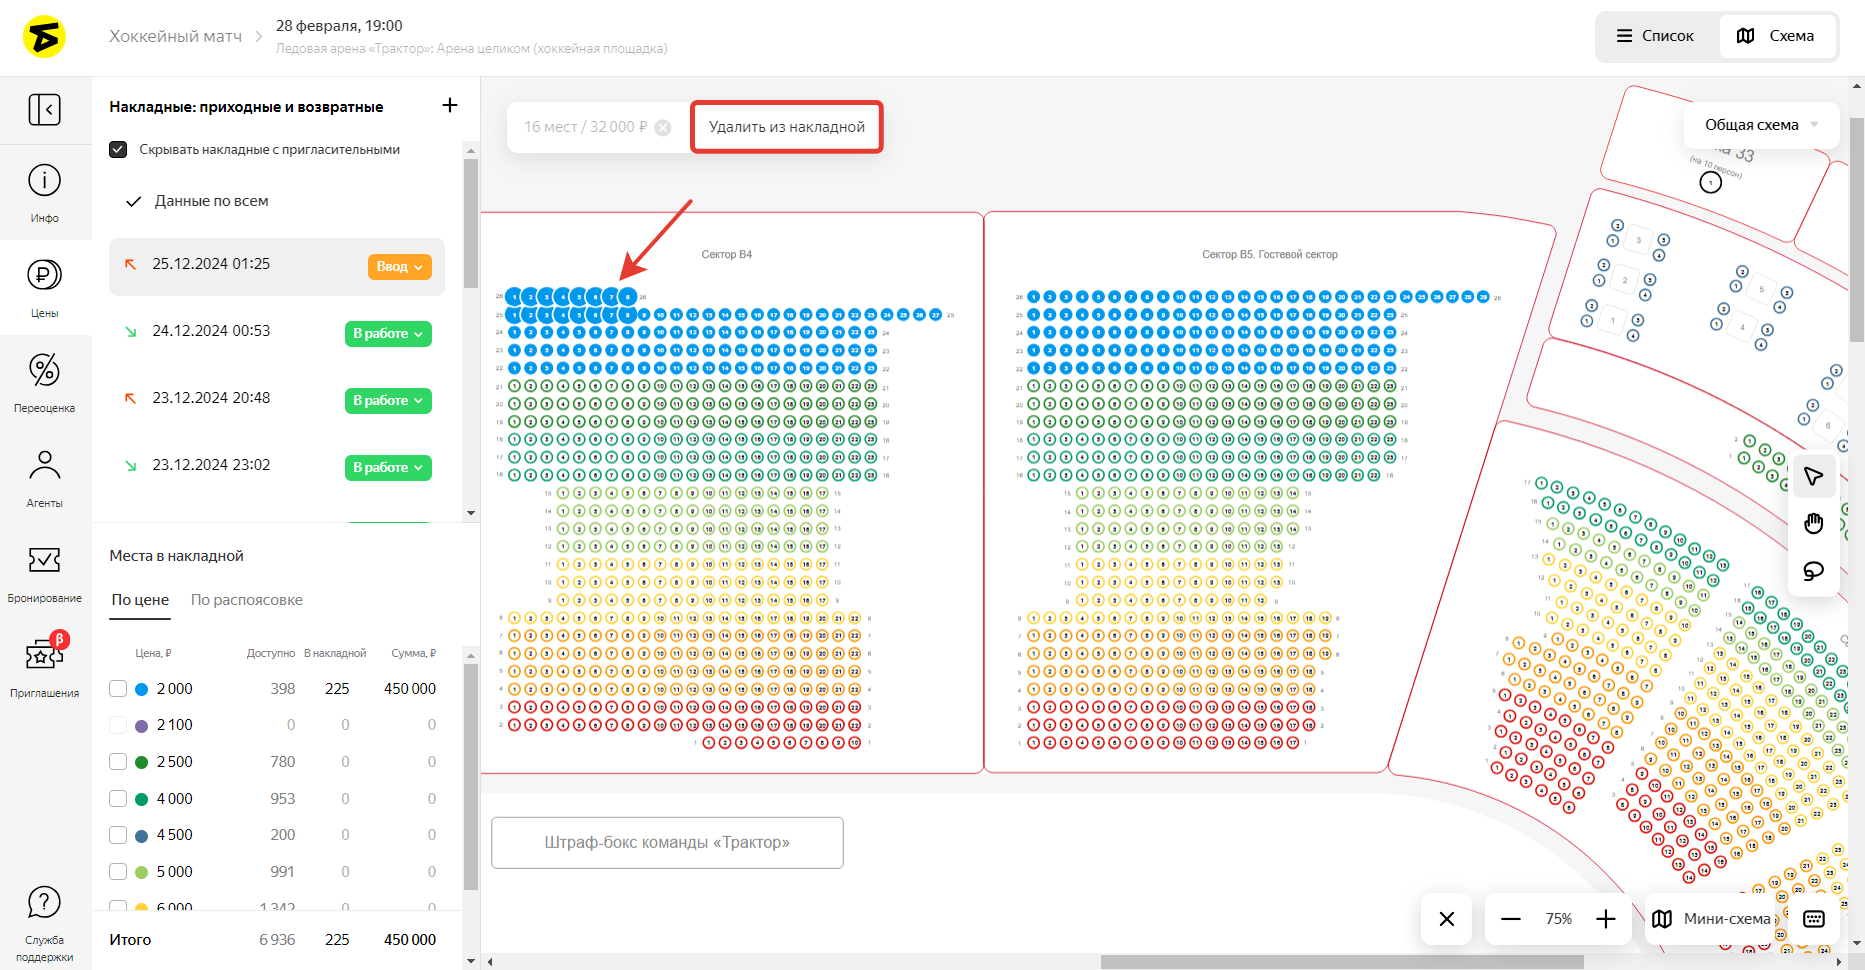This screenshot has width=1865, height=970.
Task: Click Удалить из накладной button
Action: (786, 127)
